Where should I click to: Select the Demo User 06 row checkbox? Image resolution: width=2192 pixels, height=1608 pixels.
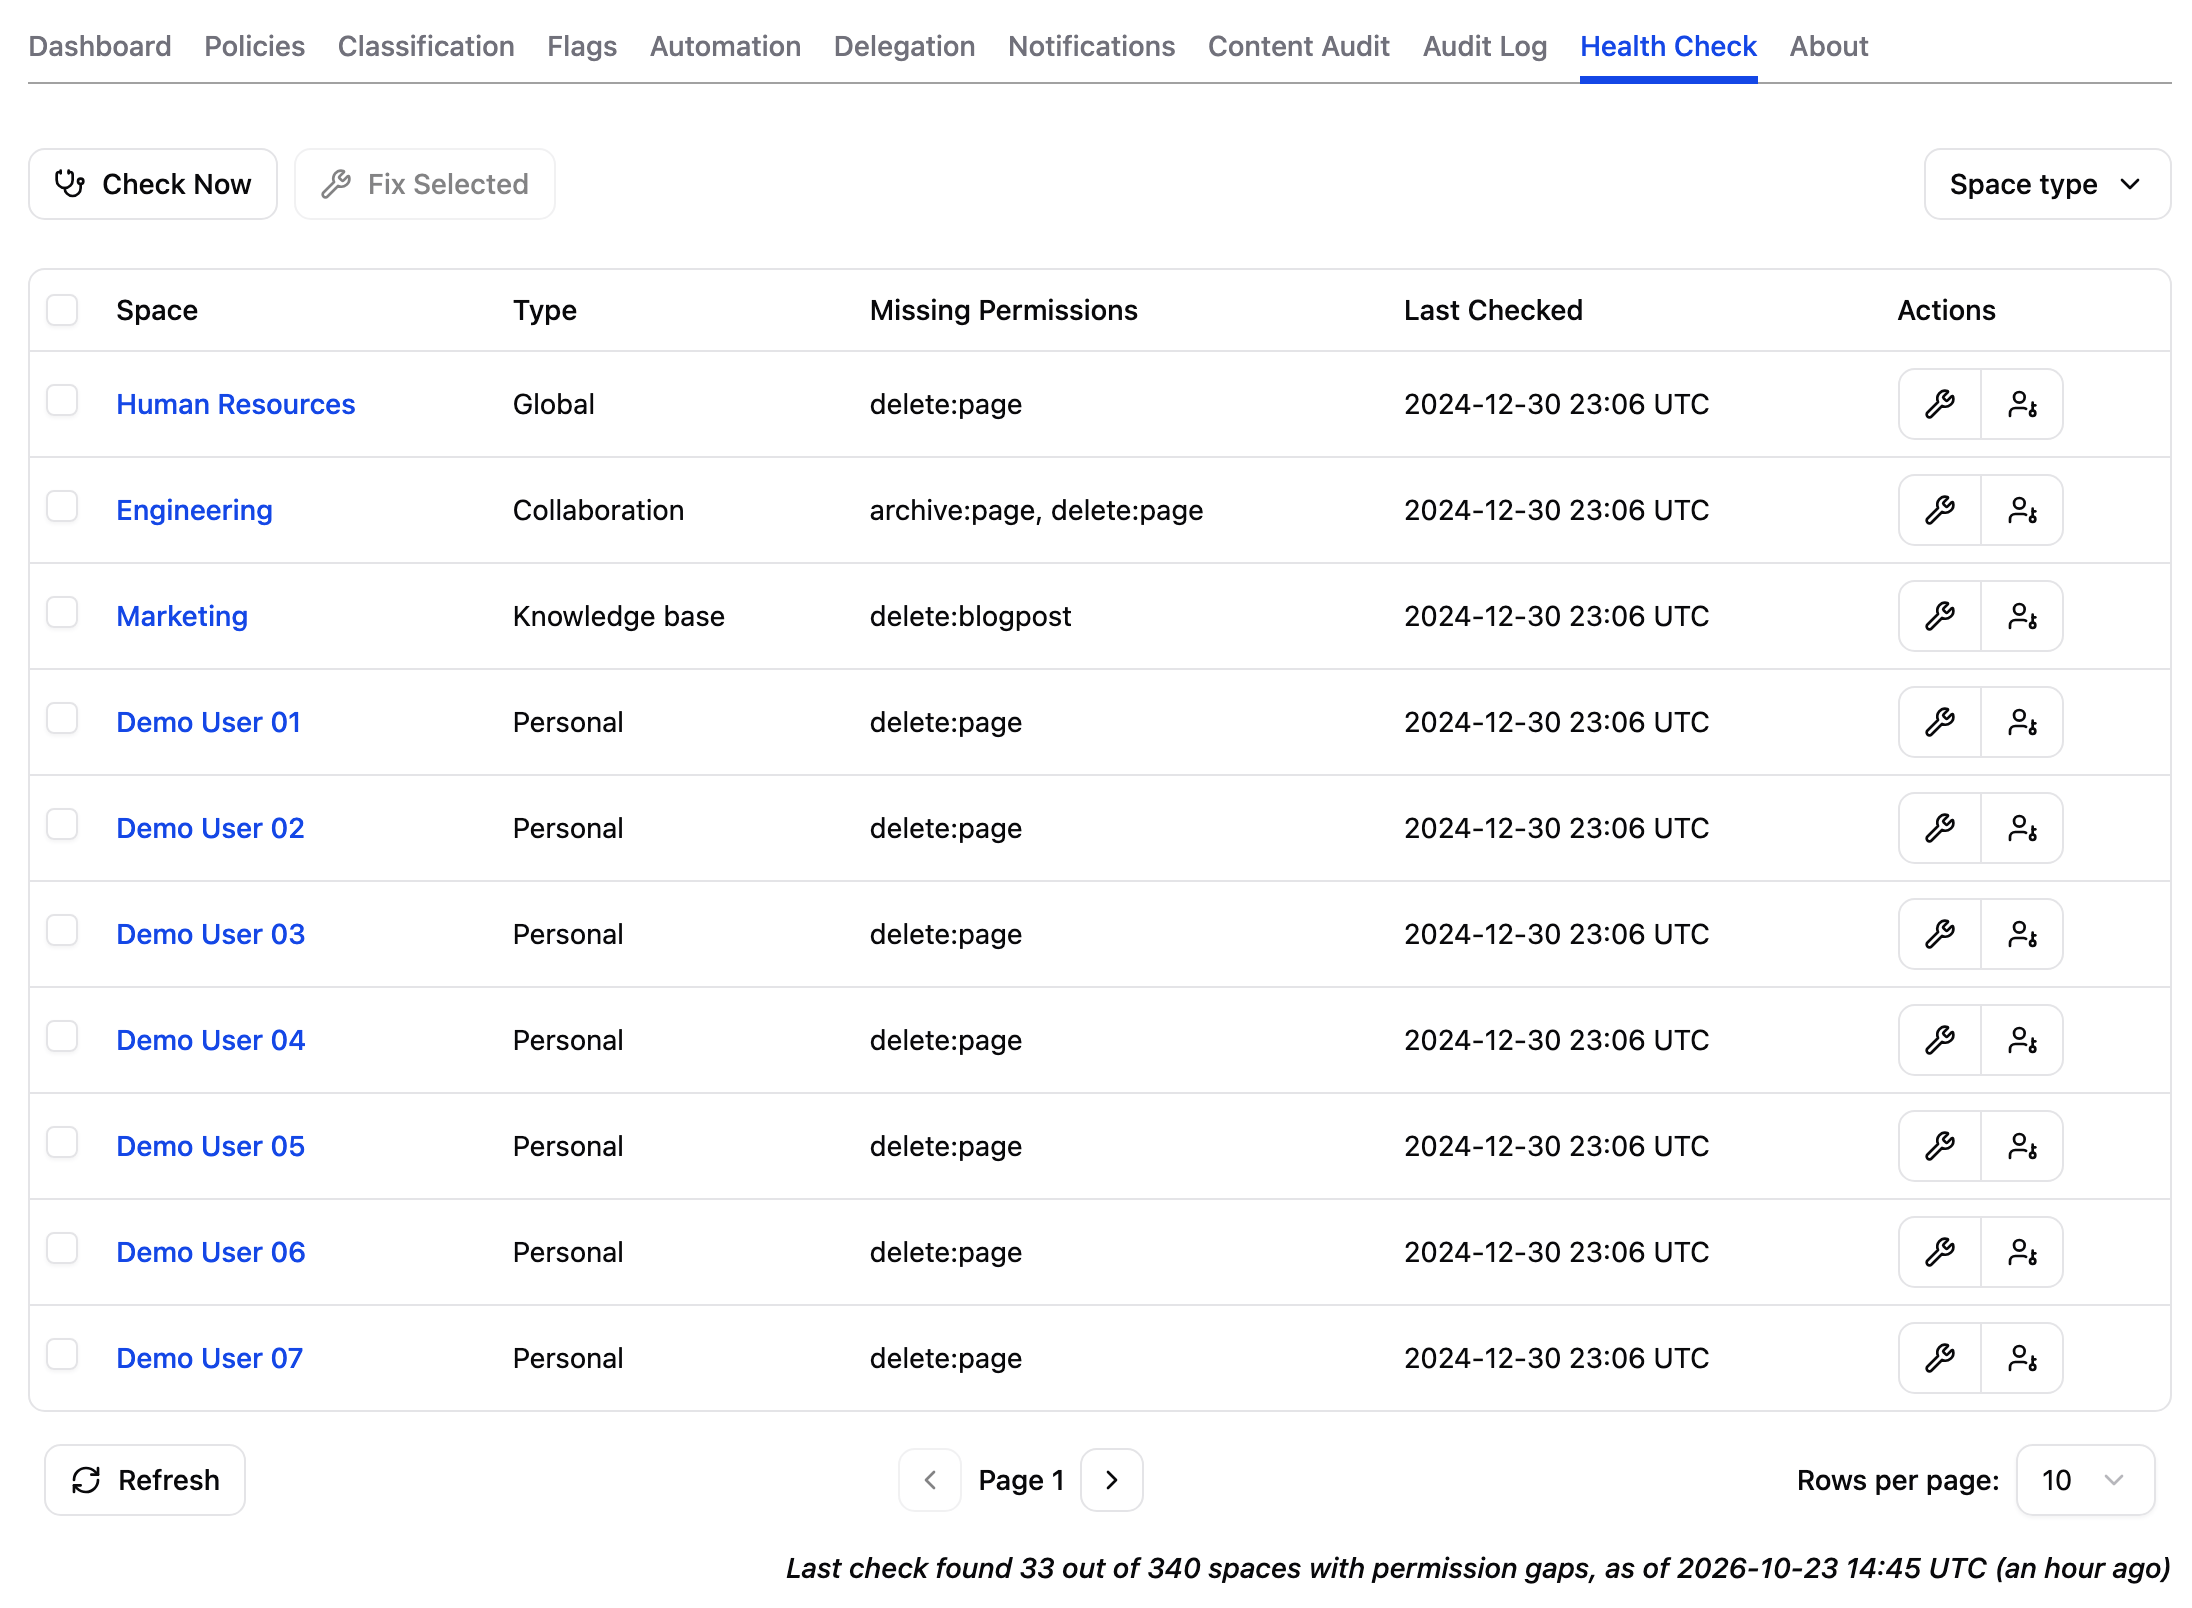point(62,1248)
